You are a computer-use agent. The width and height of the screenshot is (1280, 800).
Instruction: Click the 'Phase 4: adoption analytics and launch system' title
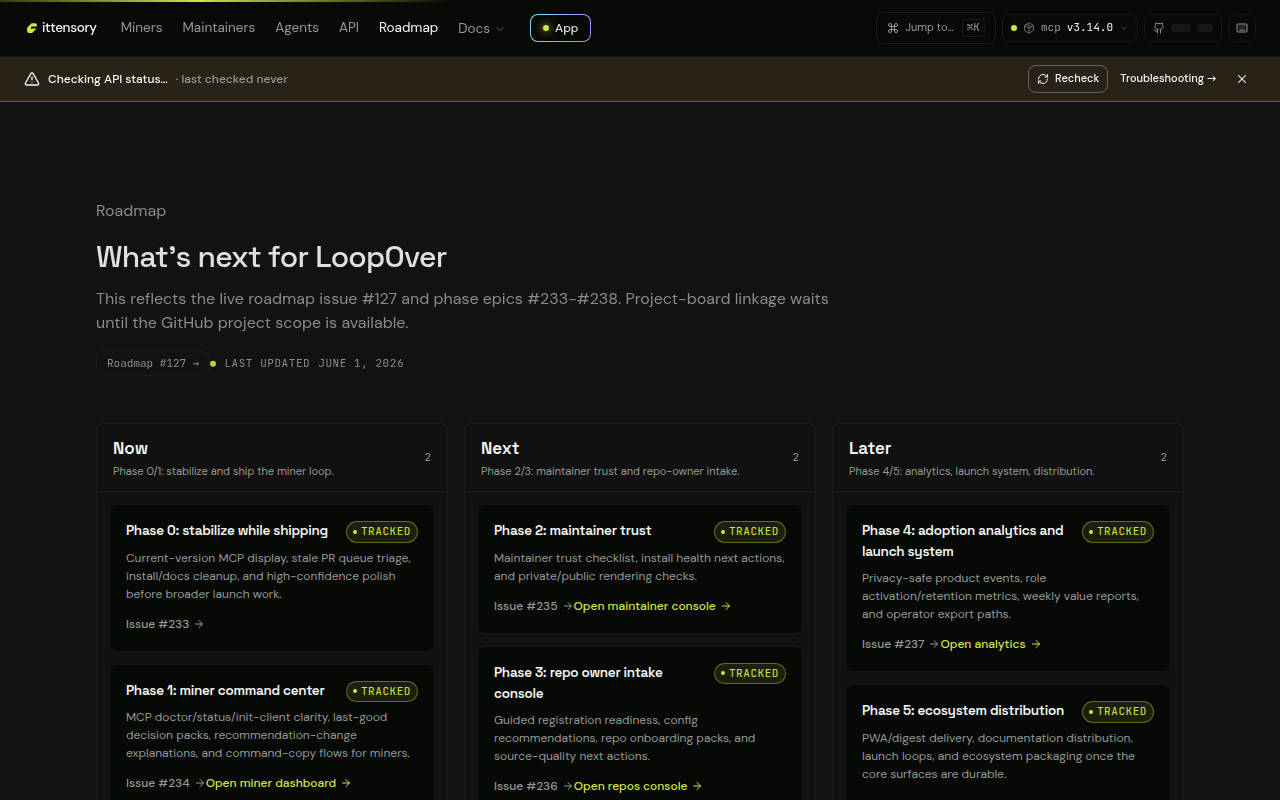coord(963,541)
